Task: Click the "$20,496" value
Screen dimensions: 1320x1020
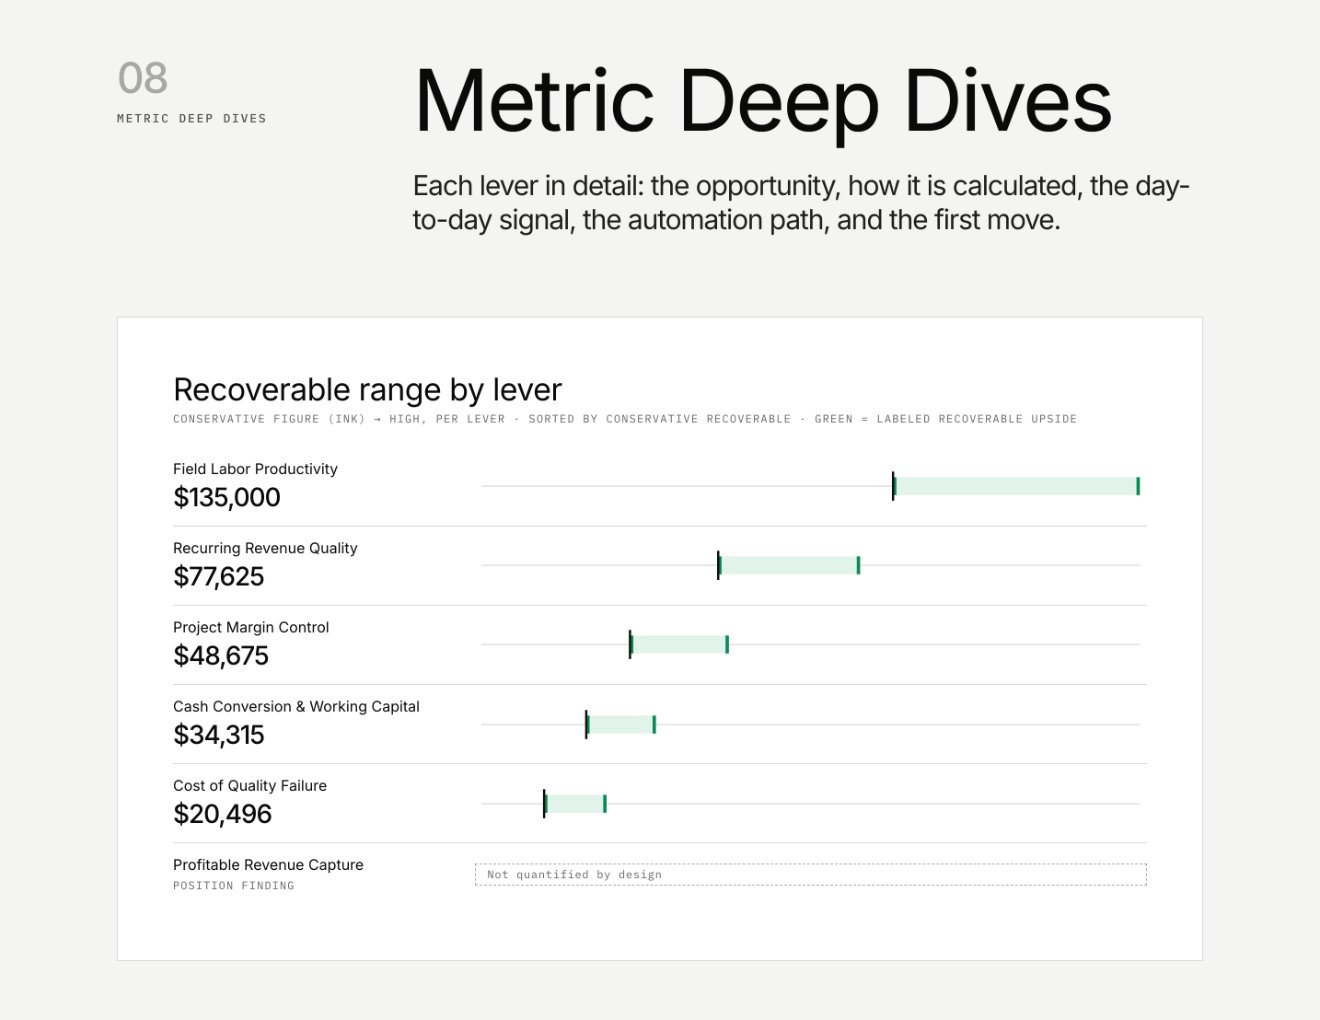Action: tap(223, 814)
